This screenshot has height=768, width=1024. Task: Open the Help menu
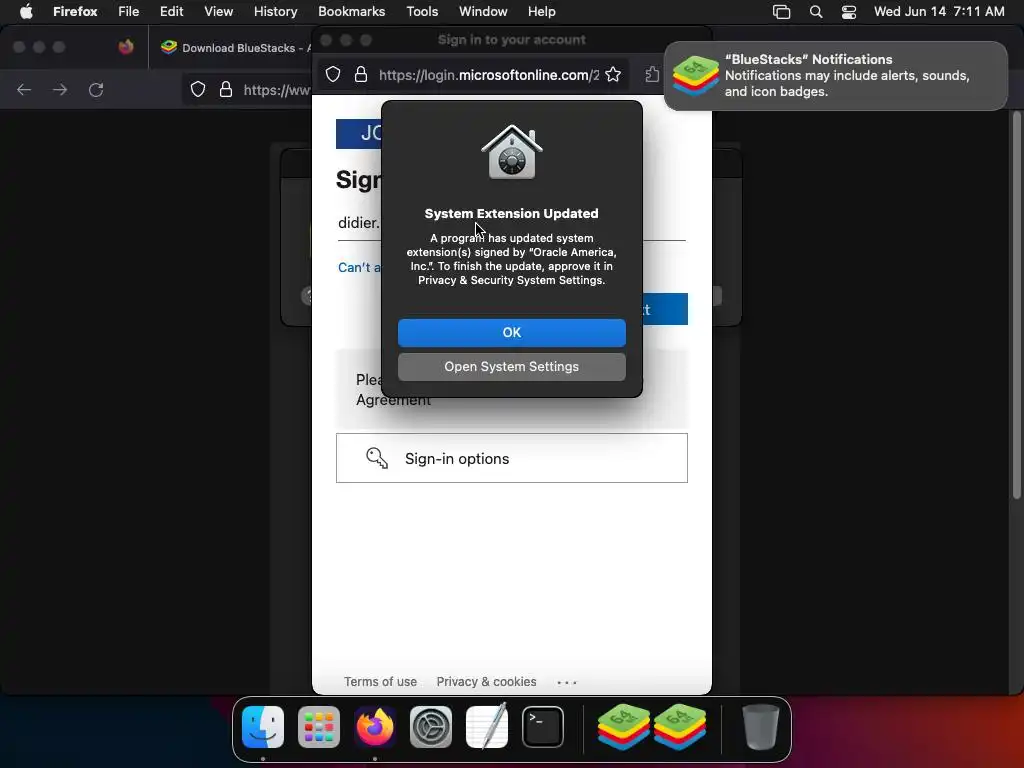541,11
